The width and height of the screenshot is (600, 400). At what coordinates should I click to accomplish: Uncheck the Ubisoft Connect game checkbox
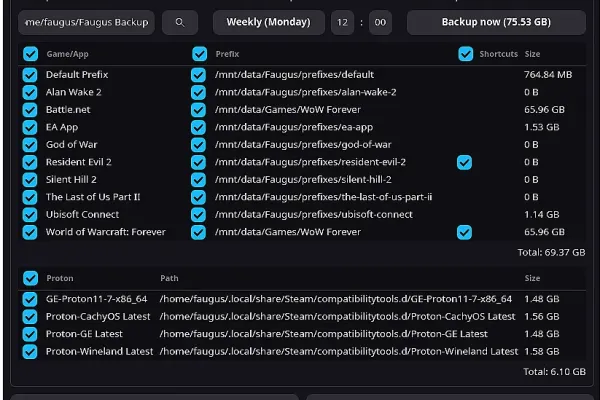coord(30,215)
